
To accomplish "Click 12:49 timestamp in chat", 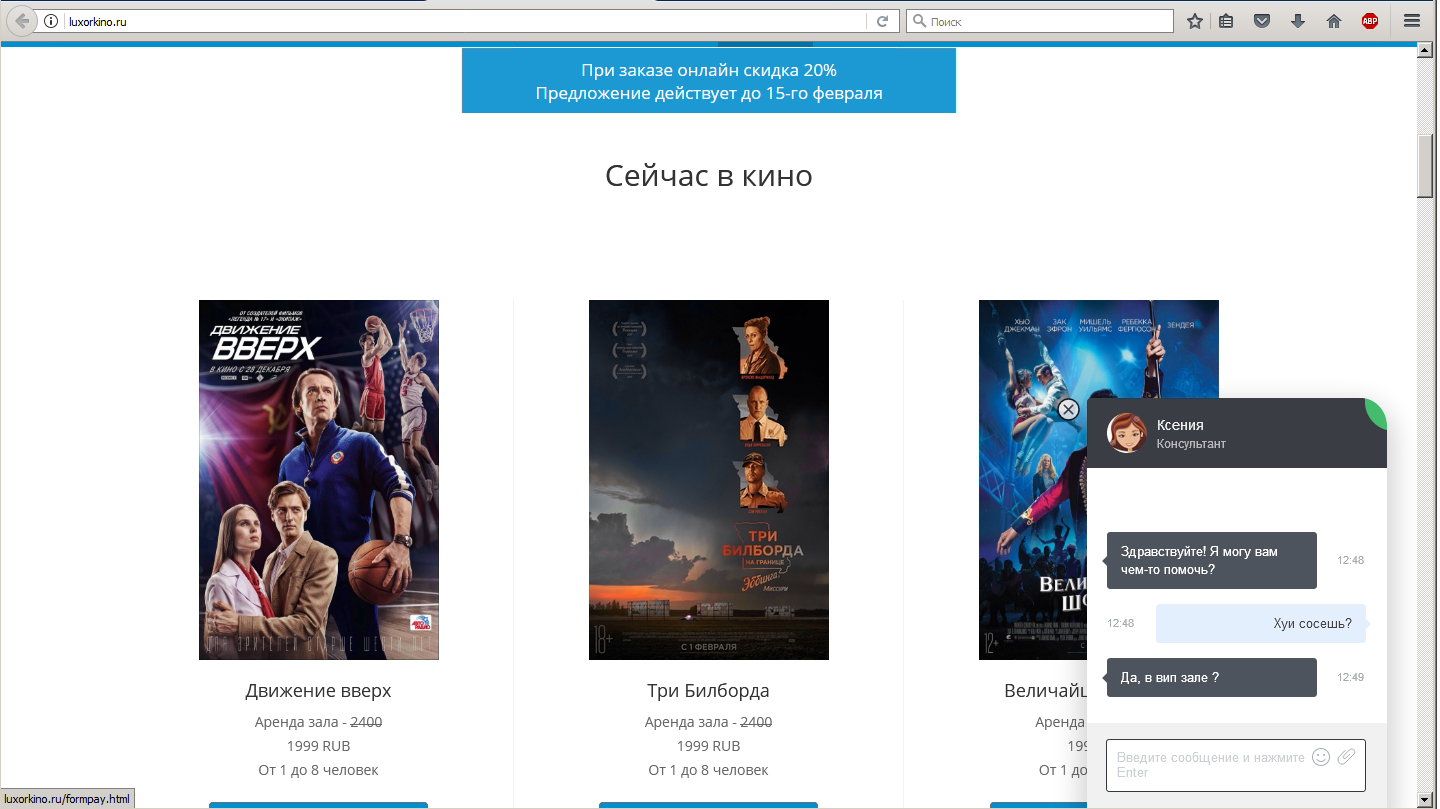I will [1350, 677].
